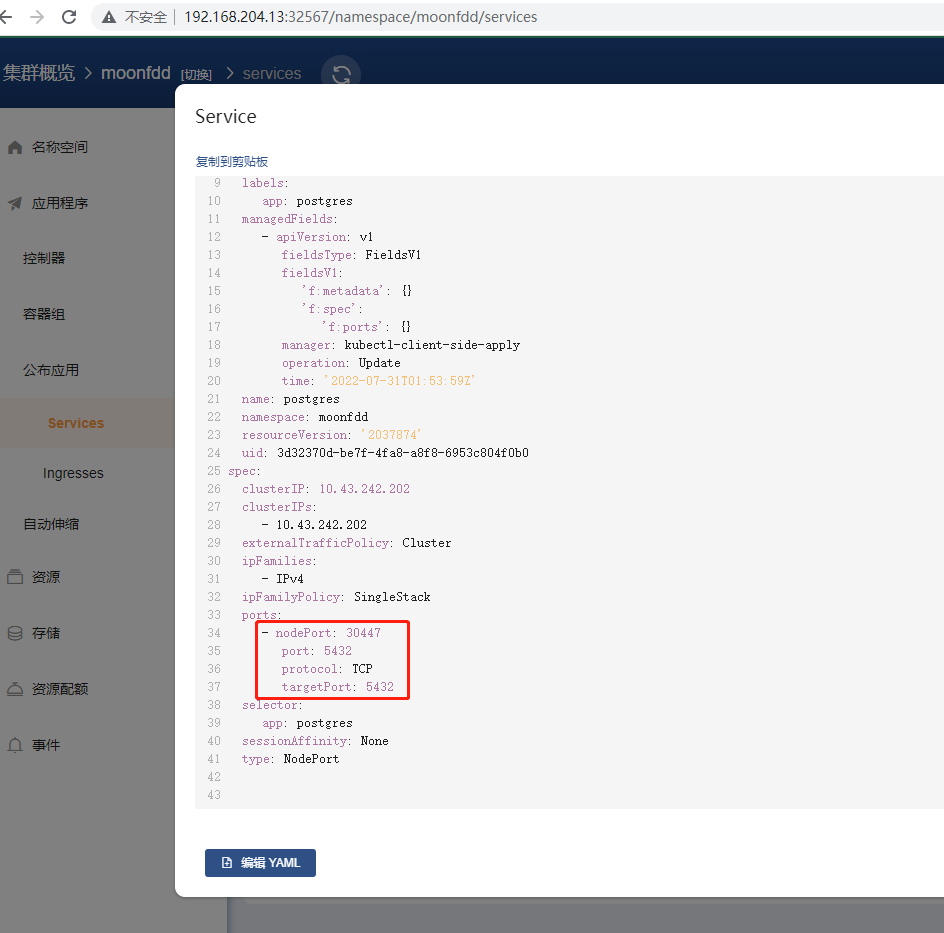Click the home icon beside 名称空间
This screenshot has height=933, width=944.
coord(14,146)
